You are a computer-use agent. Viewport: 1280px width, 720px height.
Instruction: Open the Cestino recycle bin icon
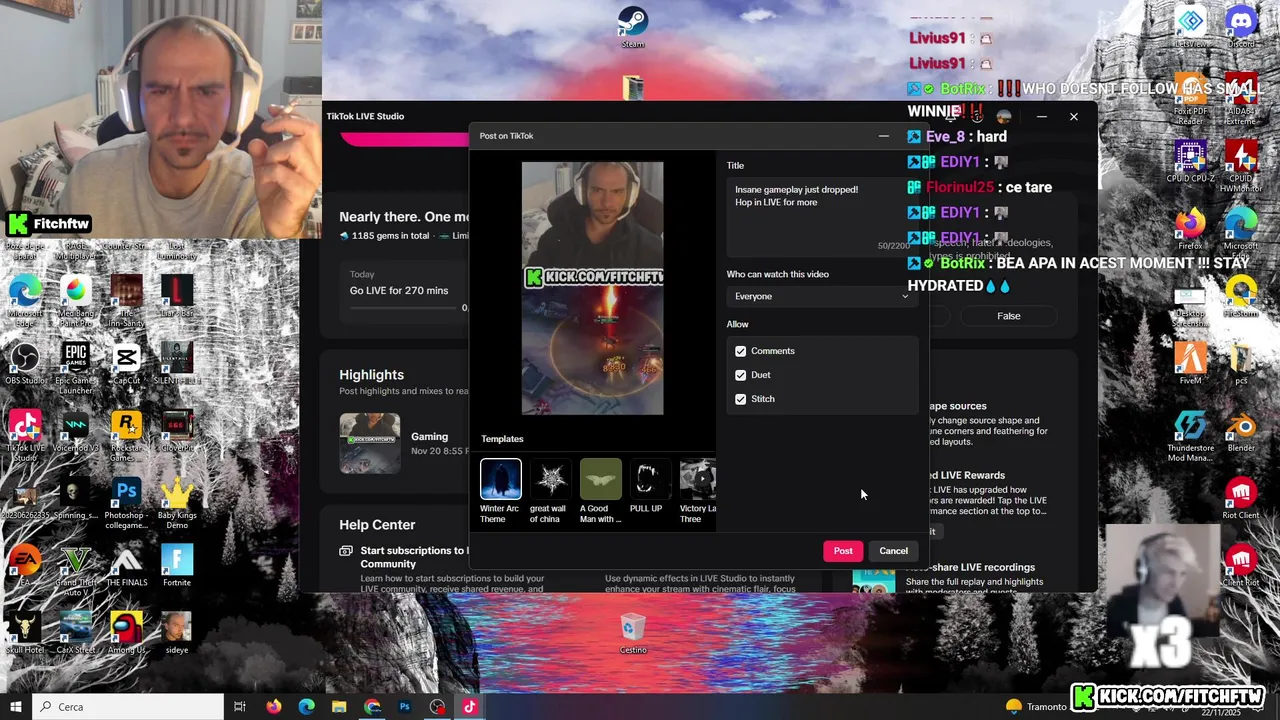[x=632, y=635]
